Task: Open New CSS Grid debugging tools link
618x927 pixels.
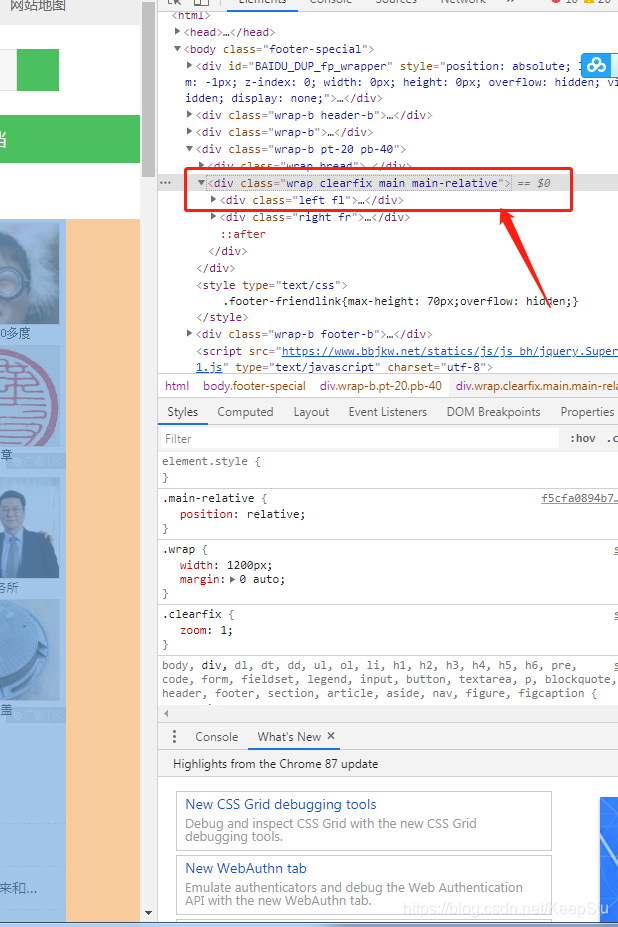Action: point(281,805)
